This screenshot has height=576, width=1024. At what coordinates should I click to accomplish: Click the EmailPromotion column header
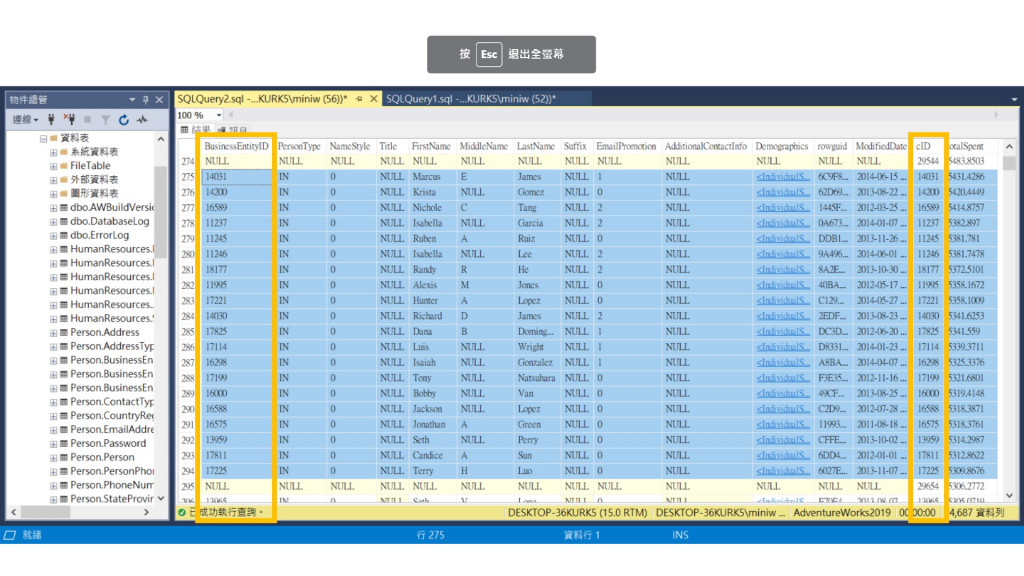coord(626,146)
